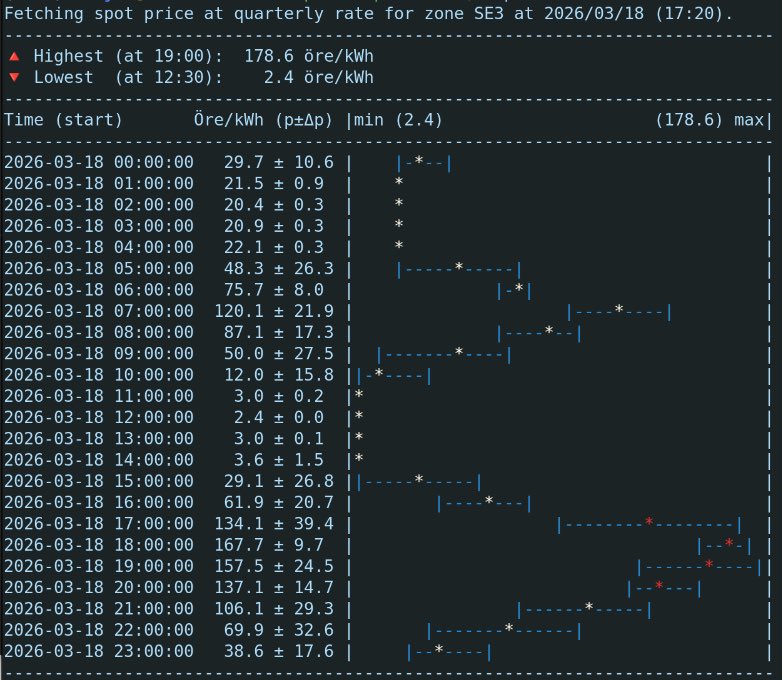Image resolution: width=782 pixels, height=680 pixels.
Task: Click the price 69.9 ± 32.6
Action: (279, 630)
